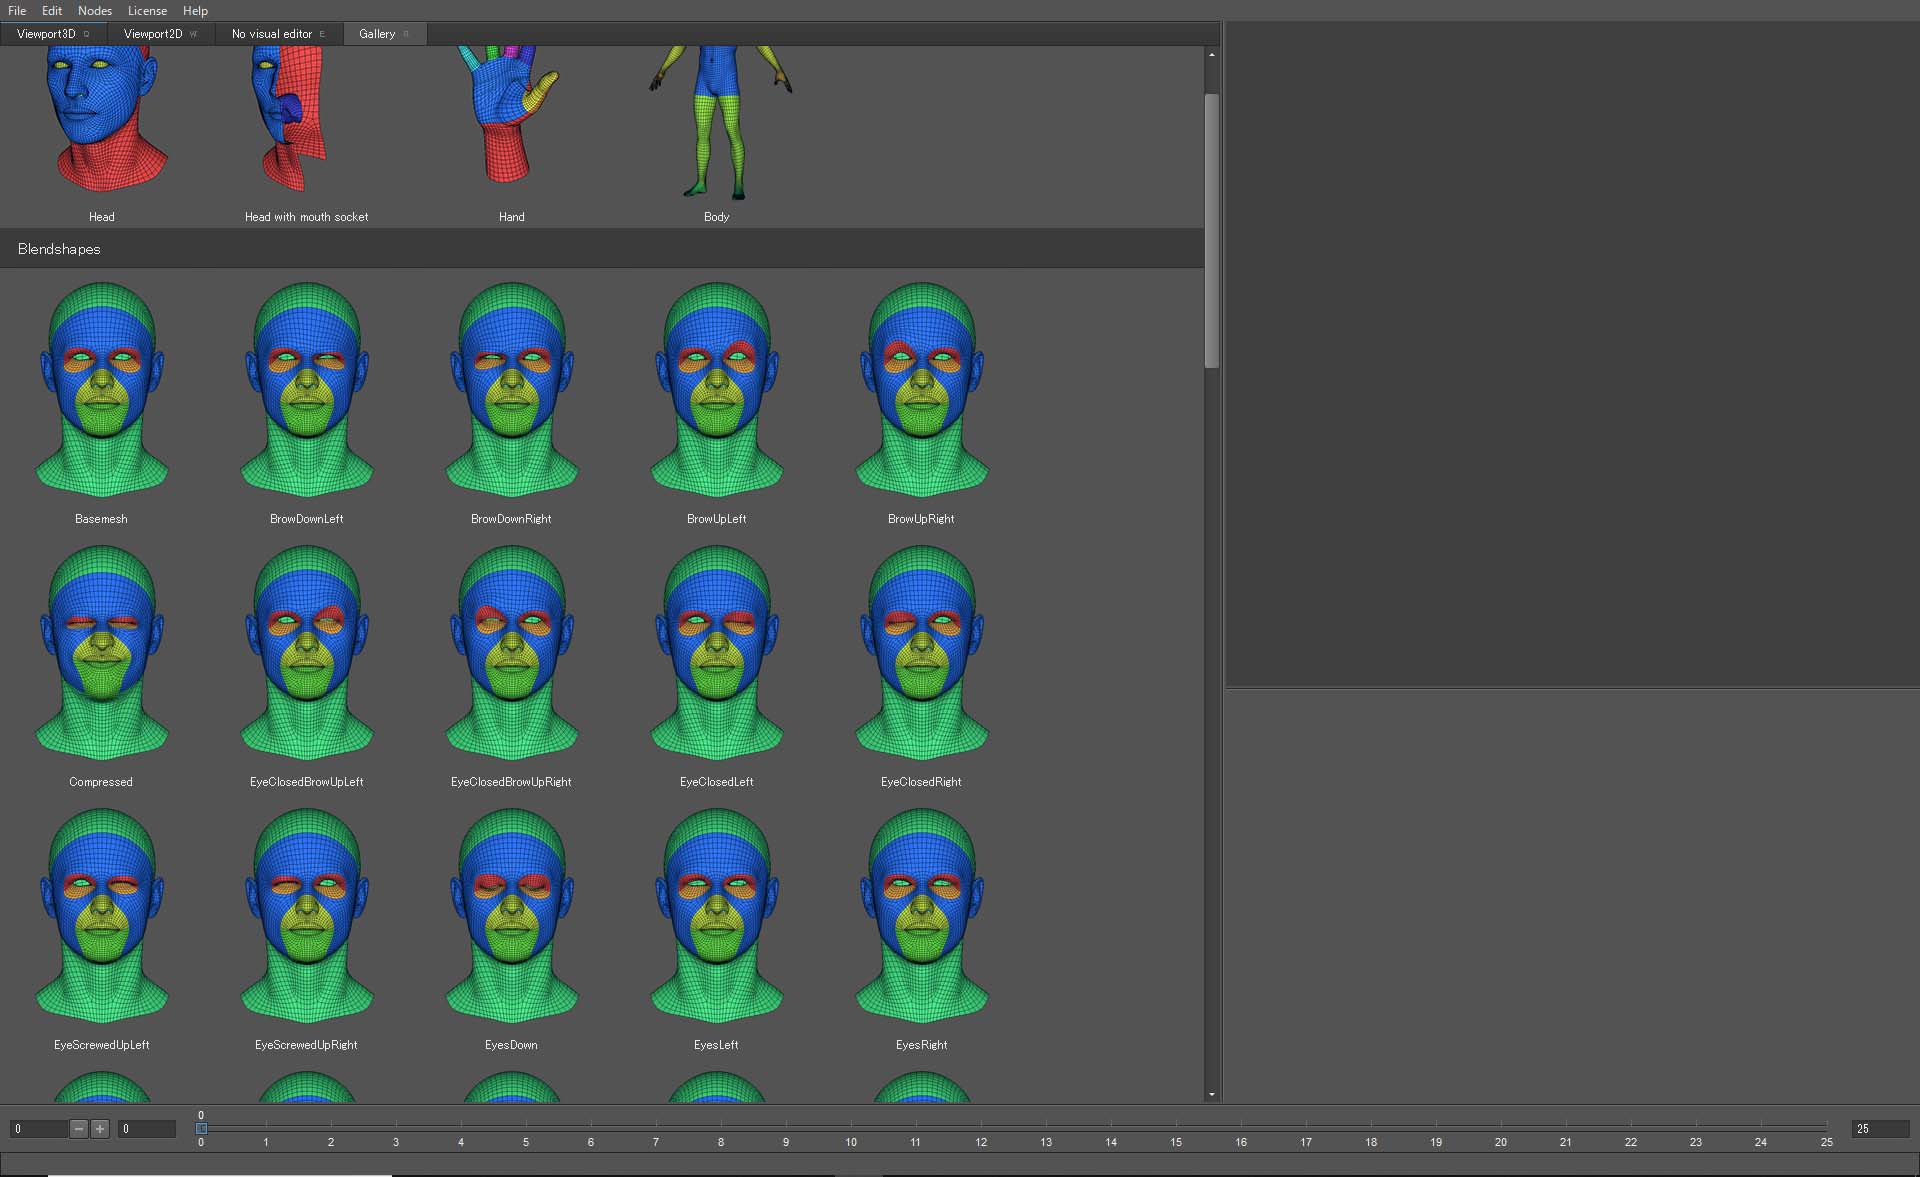Click frame 15 on the timeline ruler
The width and height of the screenshot is (1920, 1177).
1176,1142
